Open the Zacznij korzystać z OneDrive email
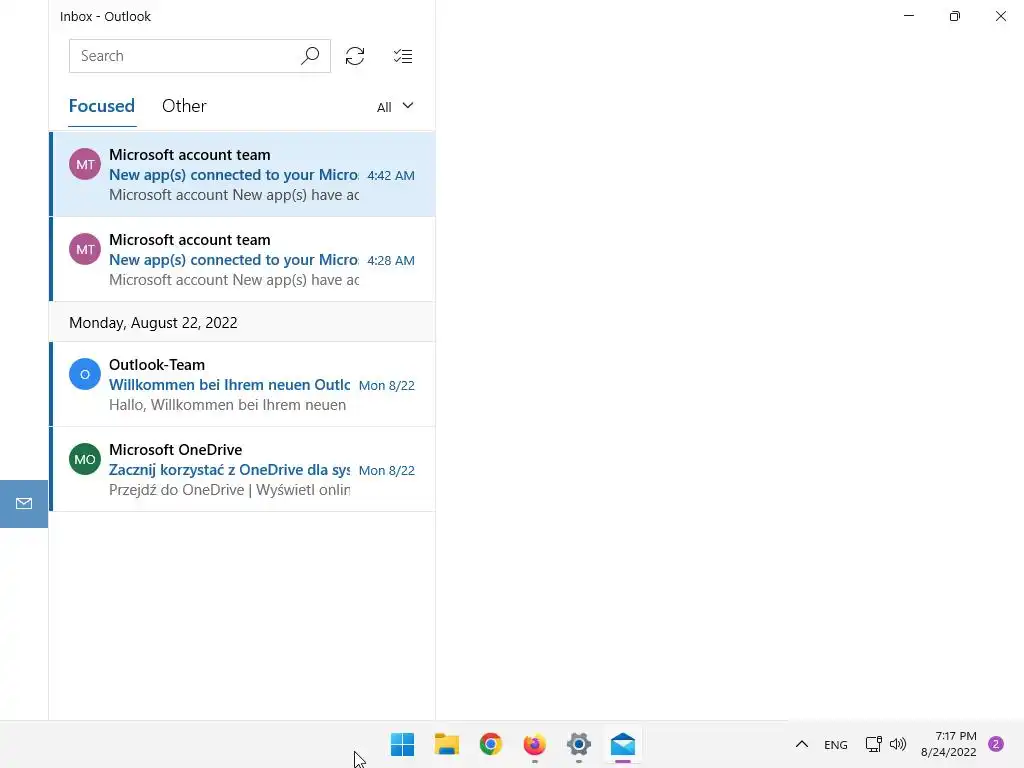The height and width of the screenshot is (768, 1024). click(x=242, y=469)
